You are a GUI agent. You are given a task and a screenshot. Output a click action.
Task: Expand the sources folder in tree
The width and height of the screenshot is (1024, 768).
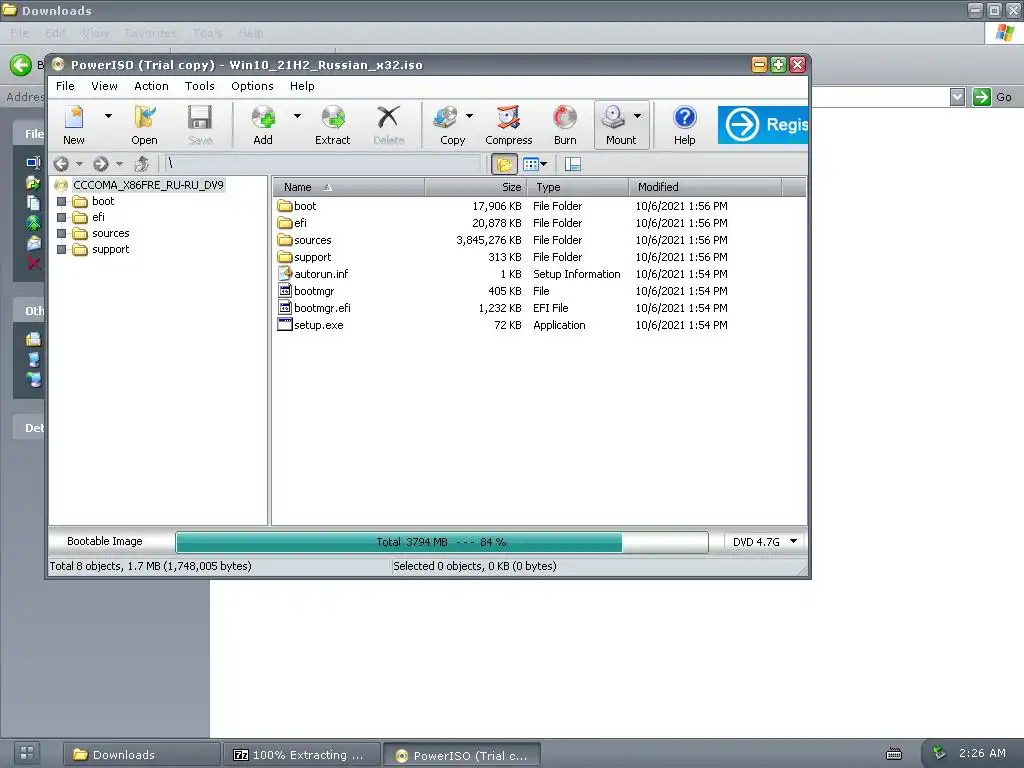click(x=61, y=233)
